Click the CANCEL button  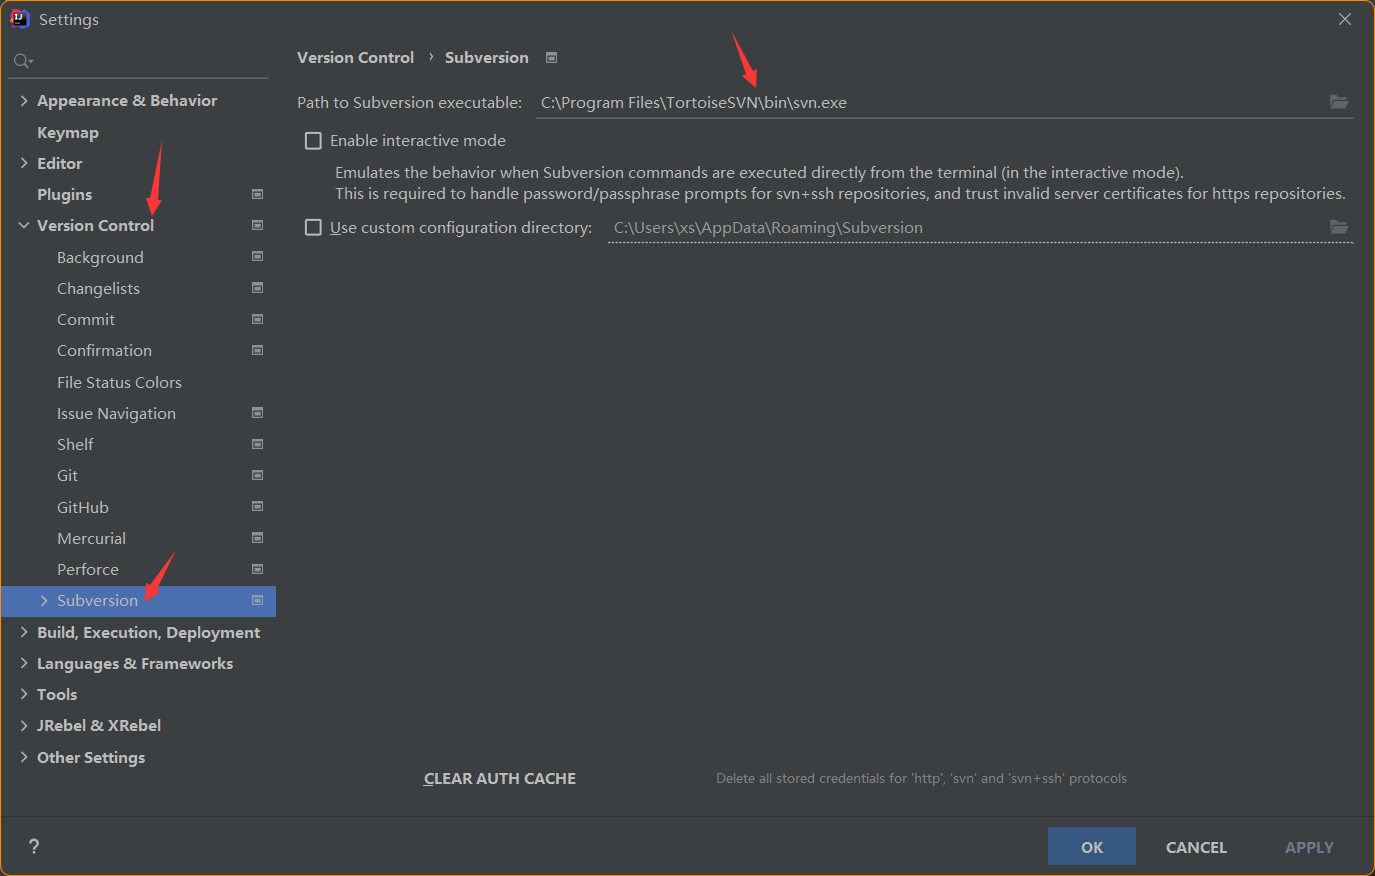[1196, 847]
